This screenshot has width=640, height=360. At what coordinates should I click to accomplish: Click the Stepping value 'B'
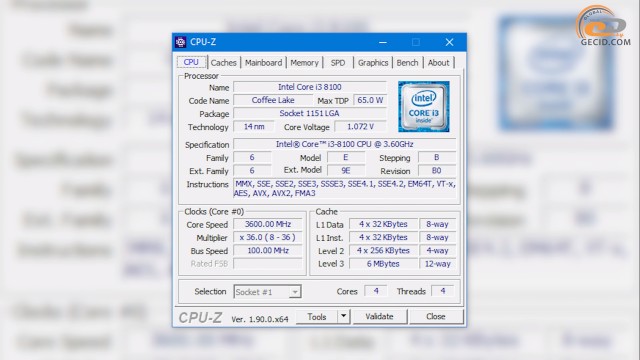(x=437, y=158)
